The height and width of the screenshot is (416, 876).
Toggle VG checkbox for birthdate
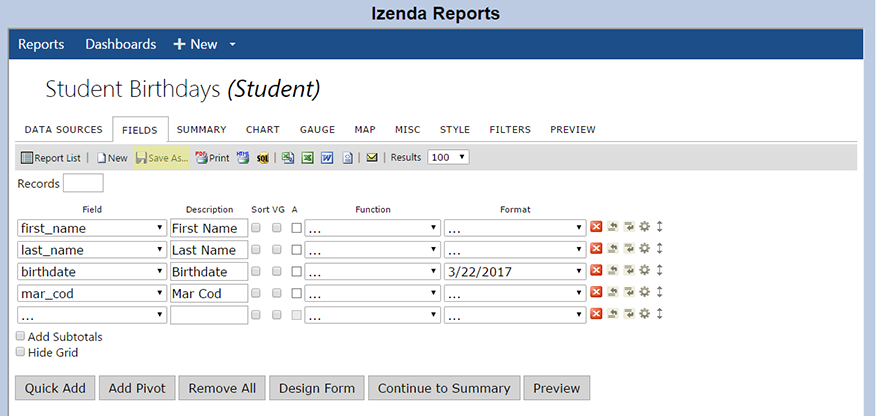[x=277, y=271]
